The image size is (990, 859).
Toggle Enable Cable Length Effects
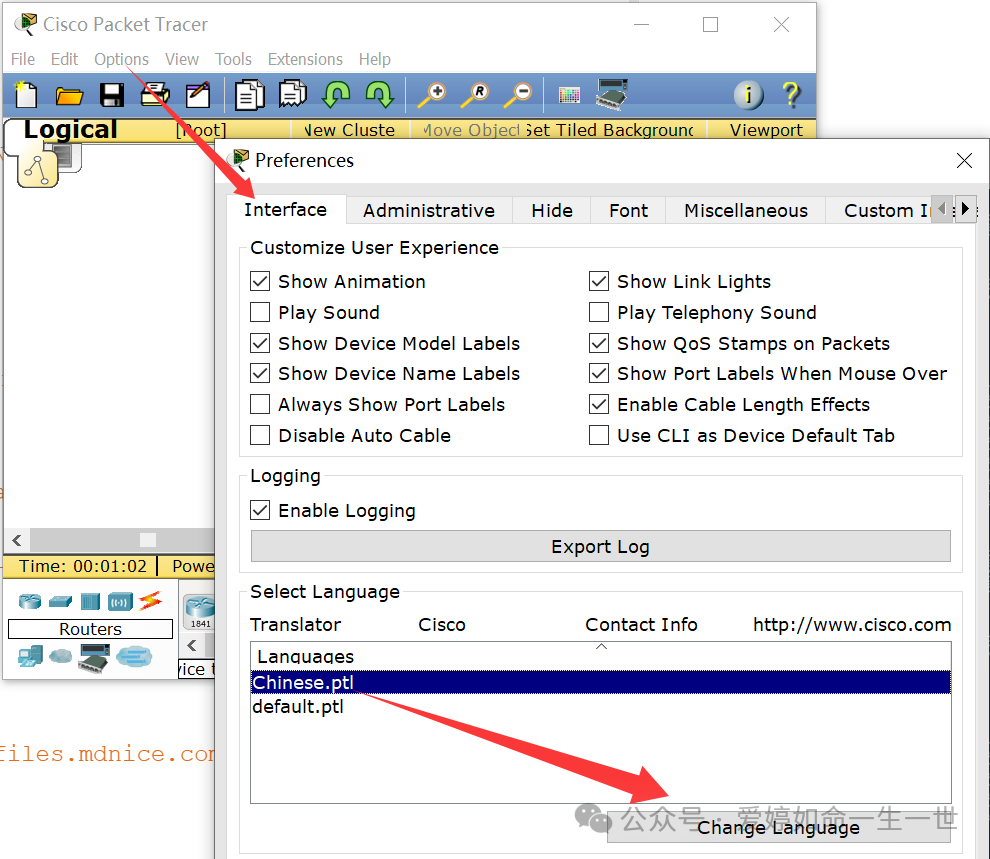pyautogui.click(x=599, y=404)
